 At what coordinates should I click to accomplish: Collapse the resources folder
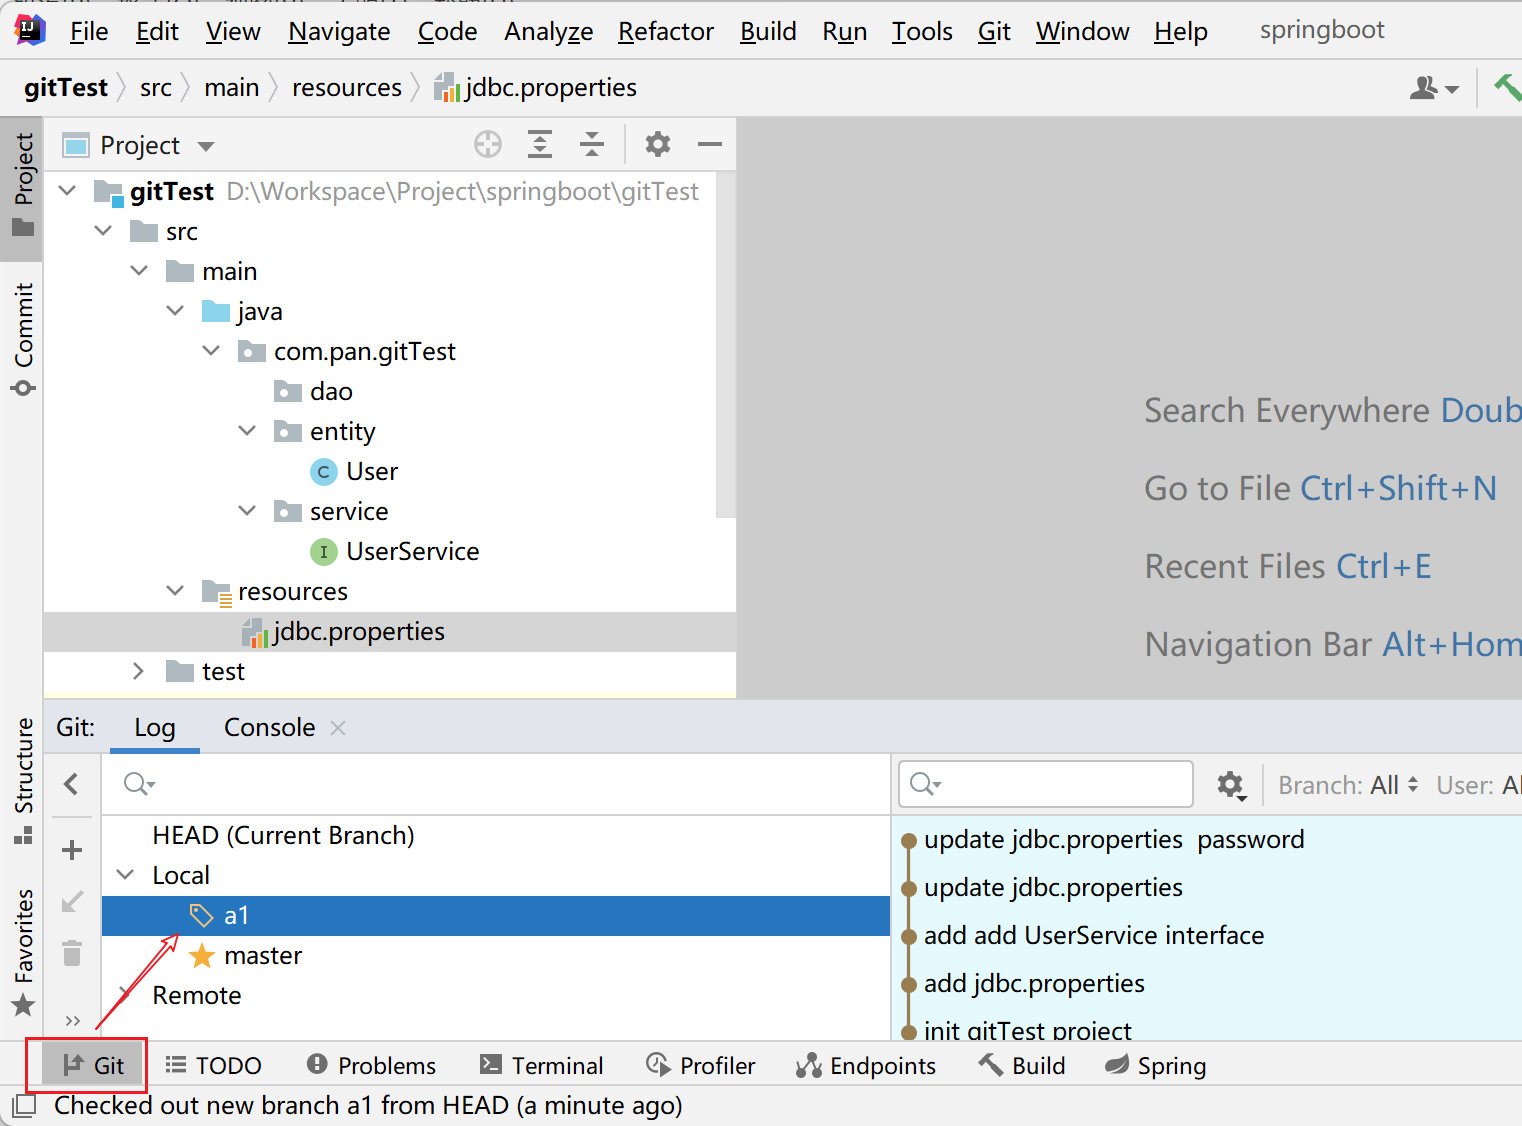pos(175,591)
